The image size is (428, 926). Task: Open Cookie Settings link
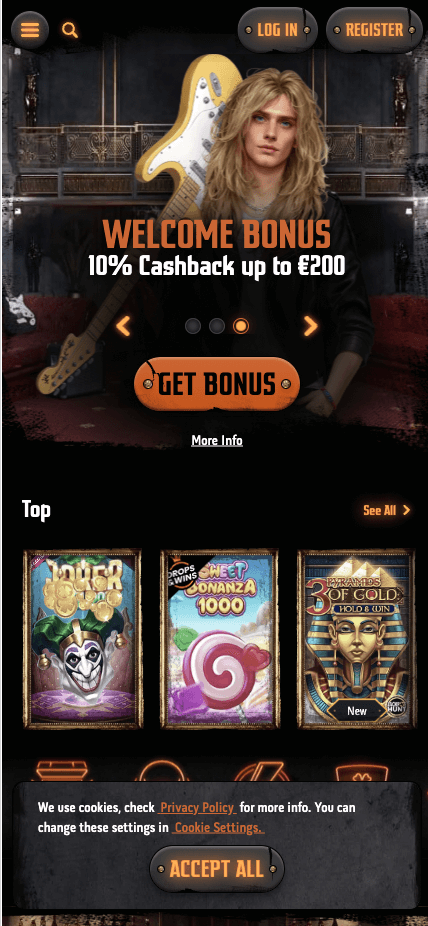point(218,828)
